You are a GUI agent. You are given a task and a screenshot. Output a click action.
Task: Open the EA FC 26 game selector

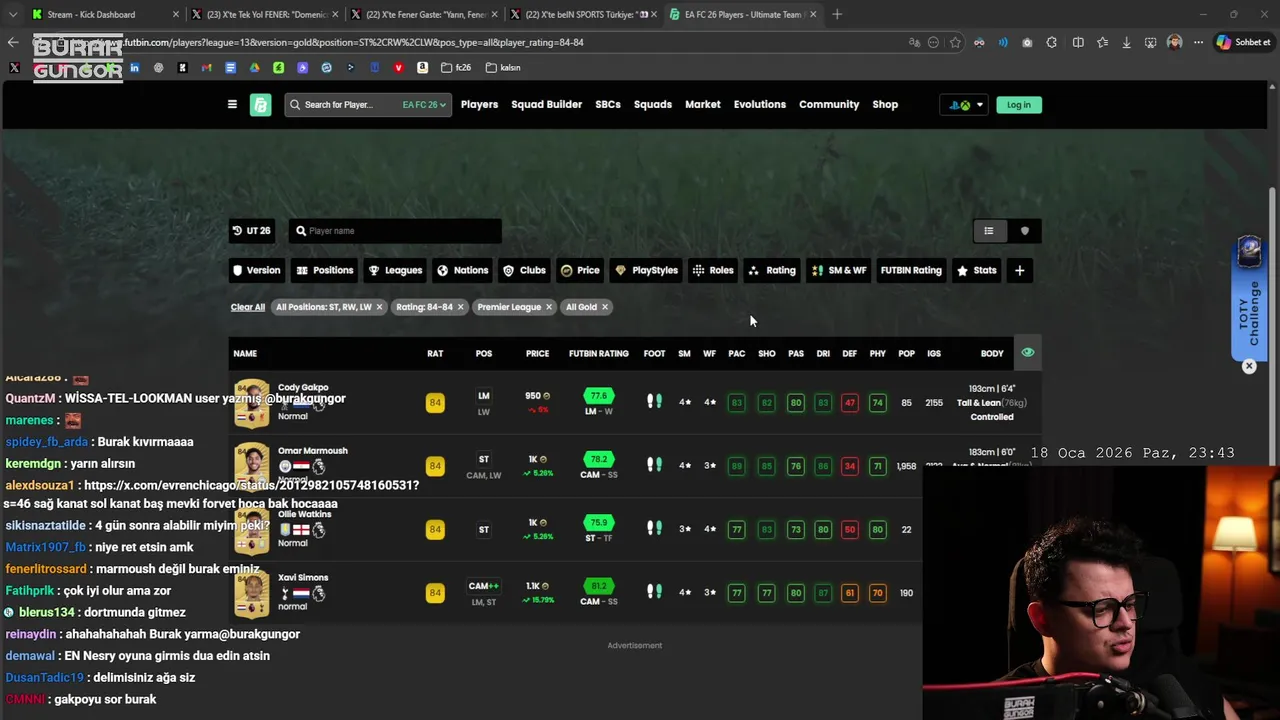(x=424, y=104)
